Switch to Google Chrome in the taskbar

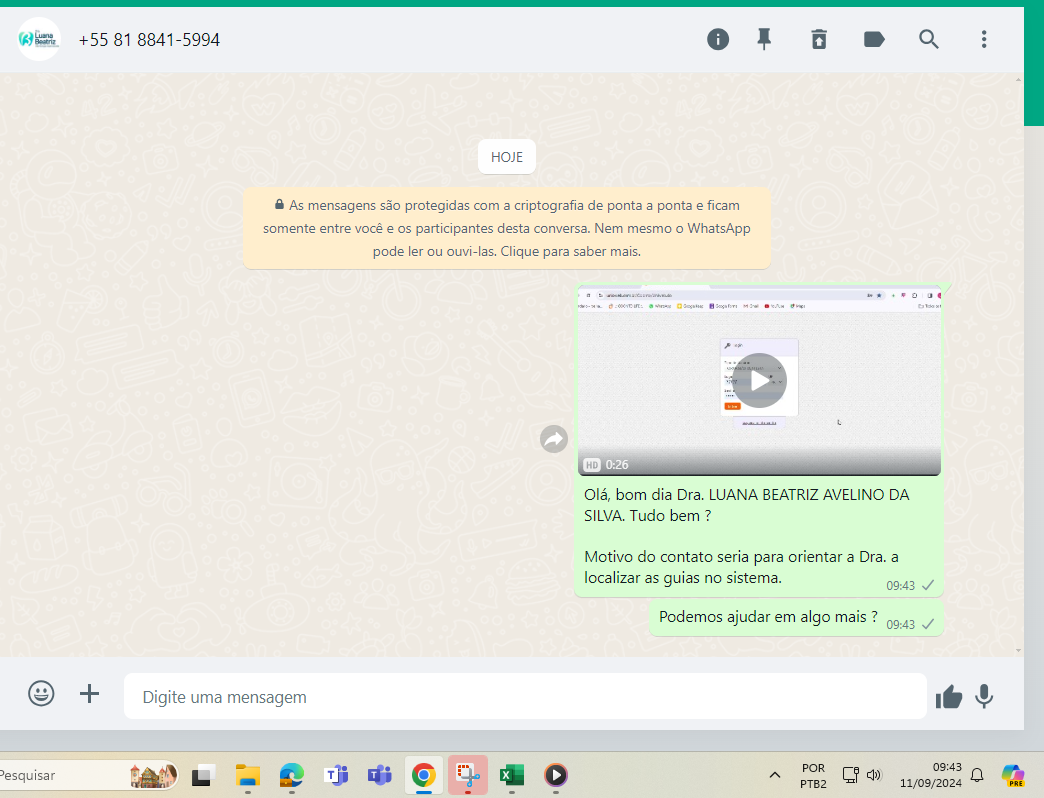423,775
